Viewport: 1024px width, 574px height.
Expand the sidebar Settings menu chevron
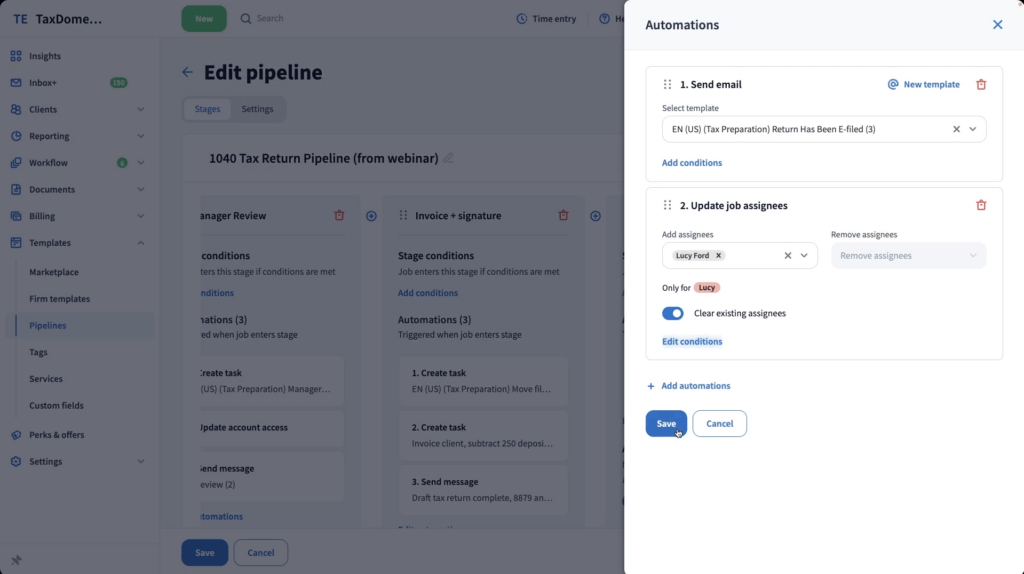140,461
